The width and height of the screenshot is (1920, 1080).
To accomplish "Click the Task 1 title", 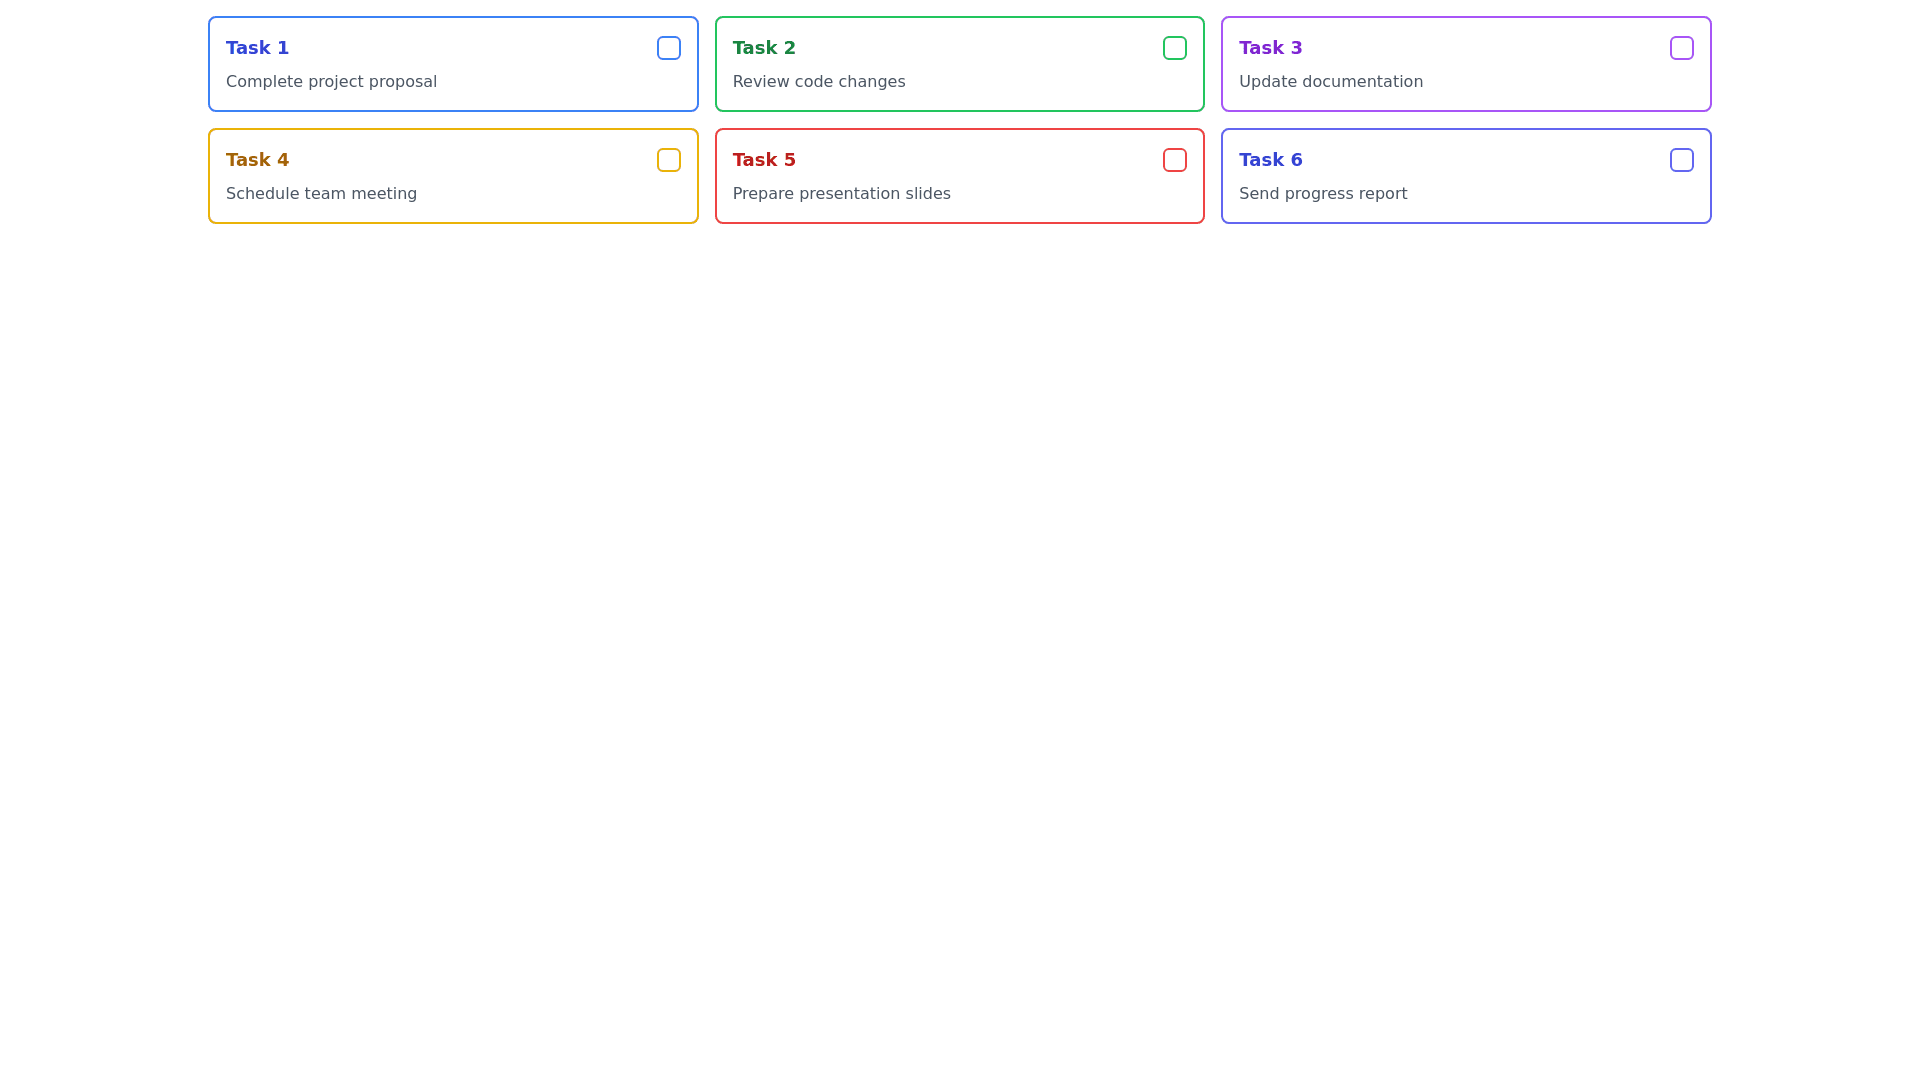I will pyautogui.click(x=257, y=48).
